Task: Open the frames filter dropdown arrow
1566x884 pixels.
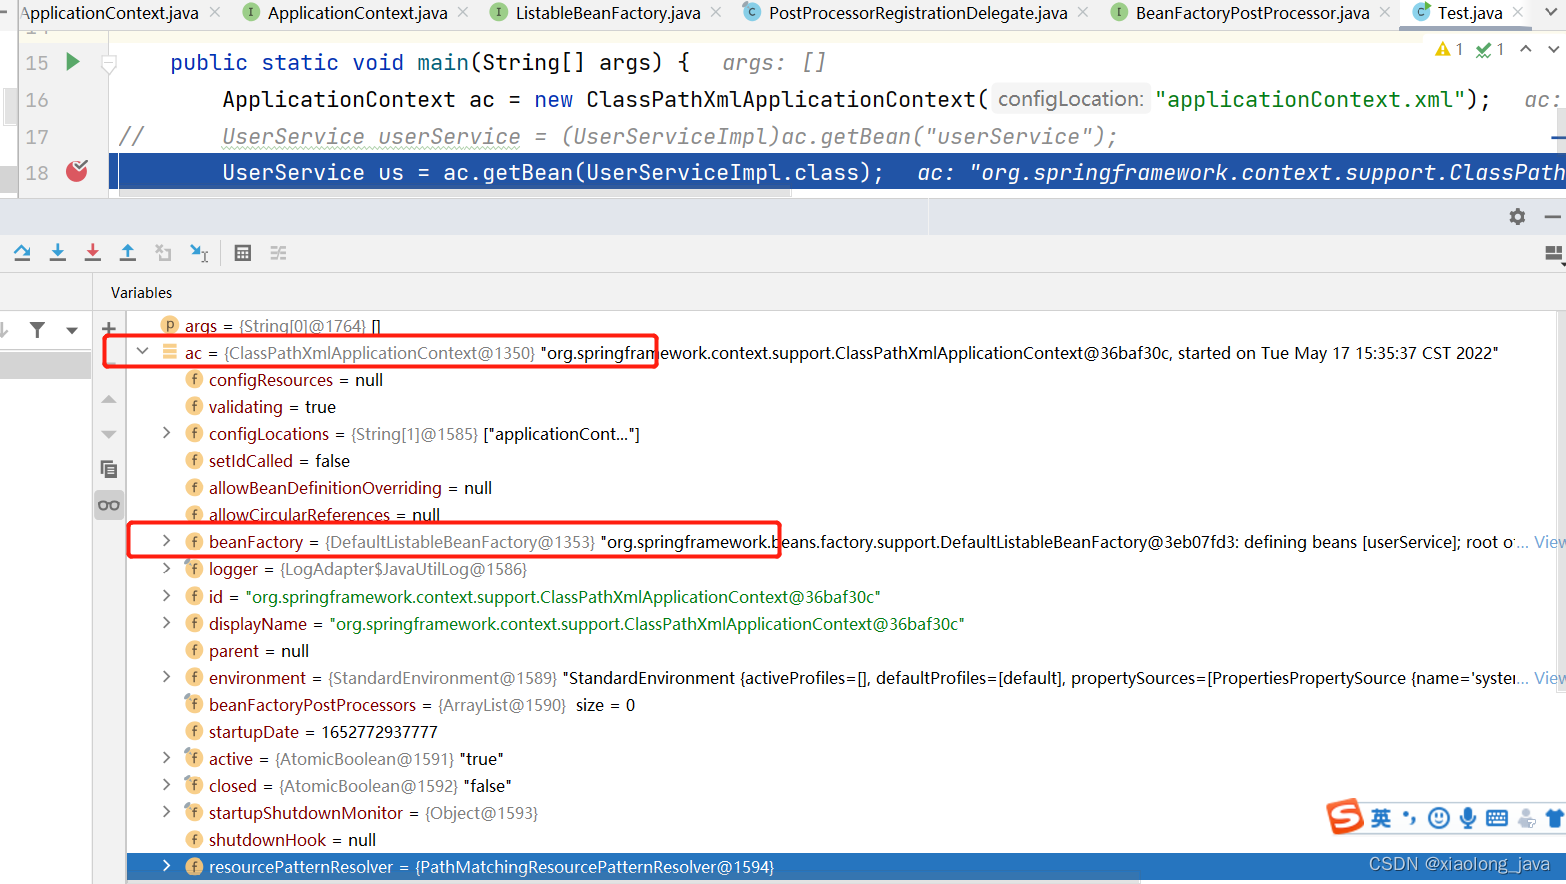Action: pyautogui.click(x=71, y=330)
